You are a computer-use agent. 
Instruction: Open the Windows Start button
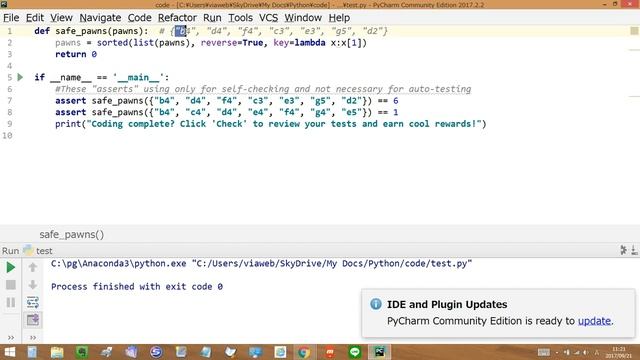tap(9, 352)
